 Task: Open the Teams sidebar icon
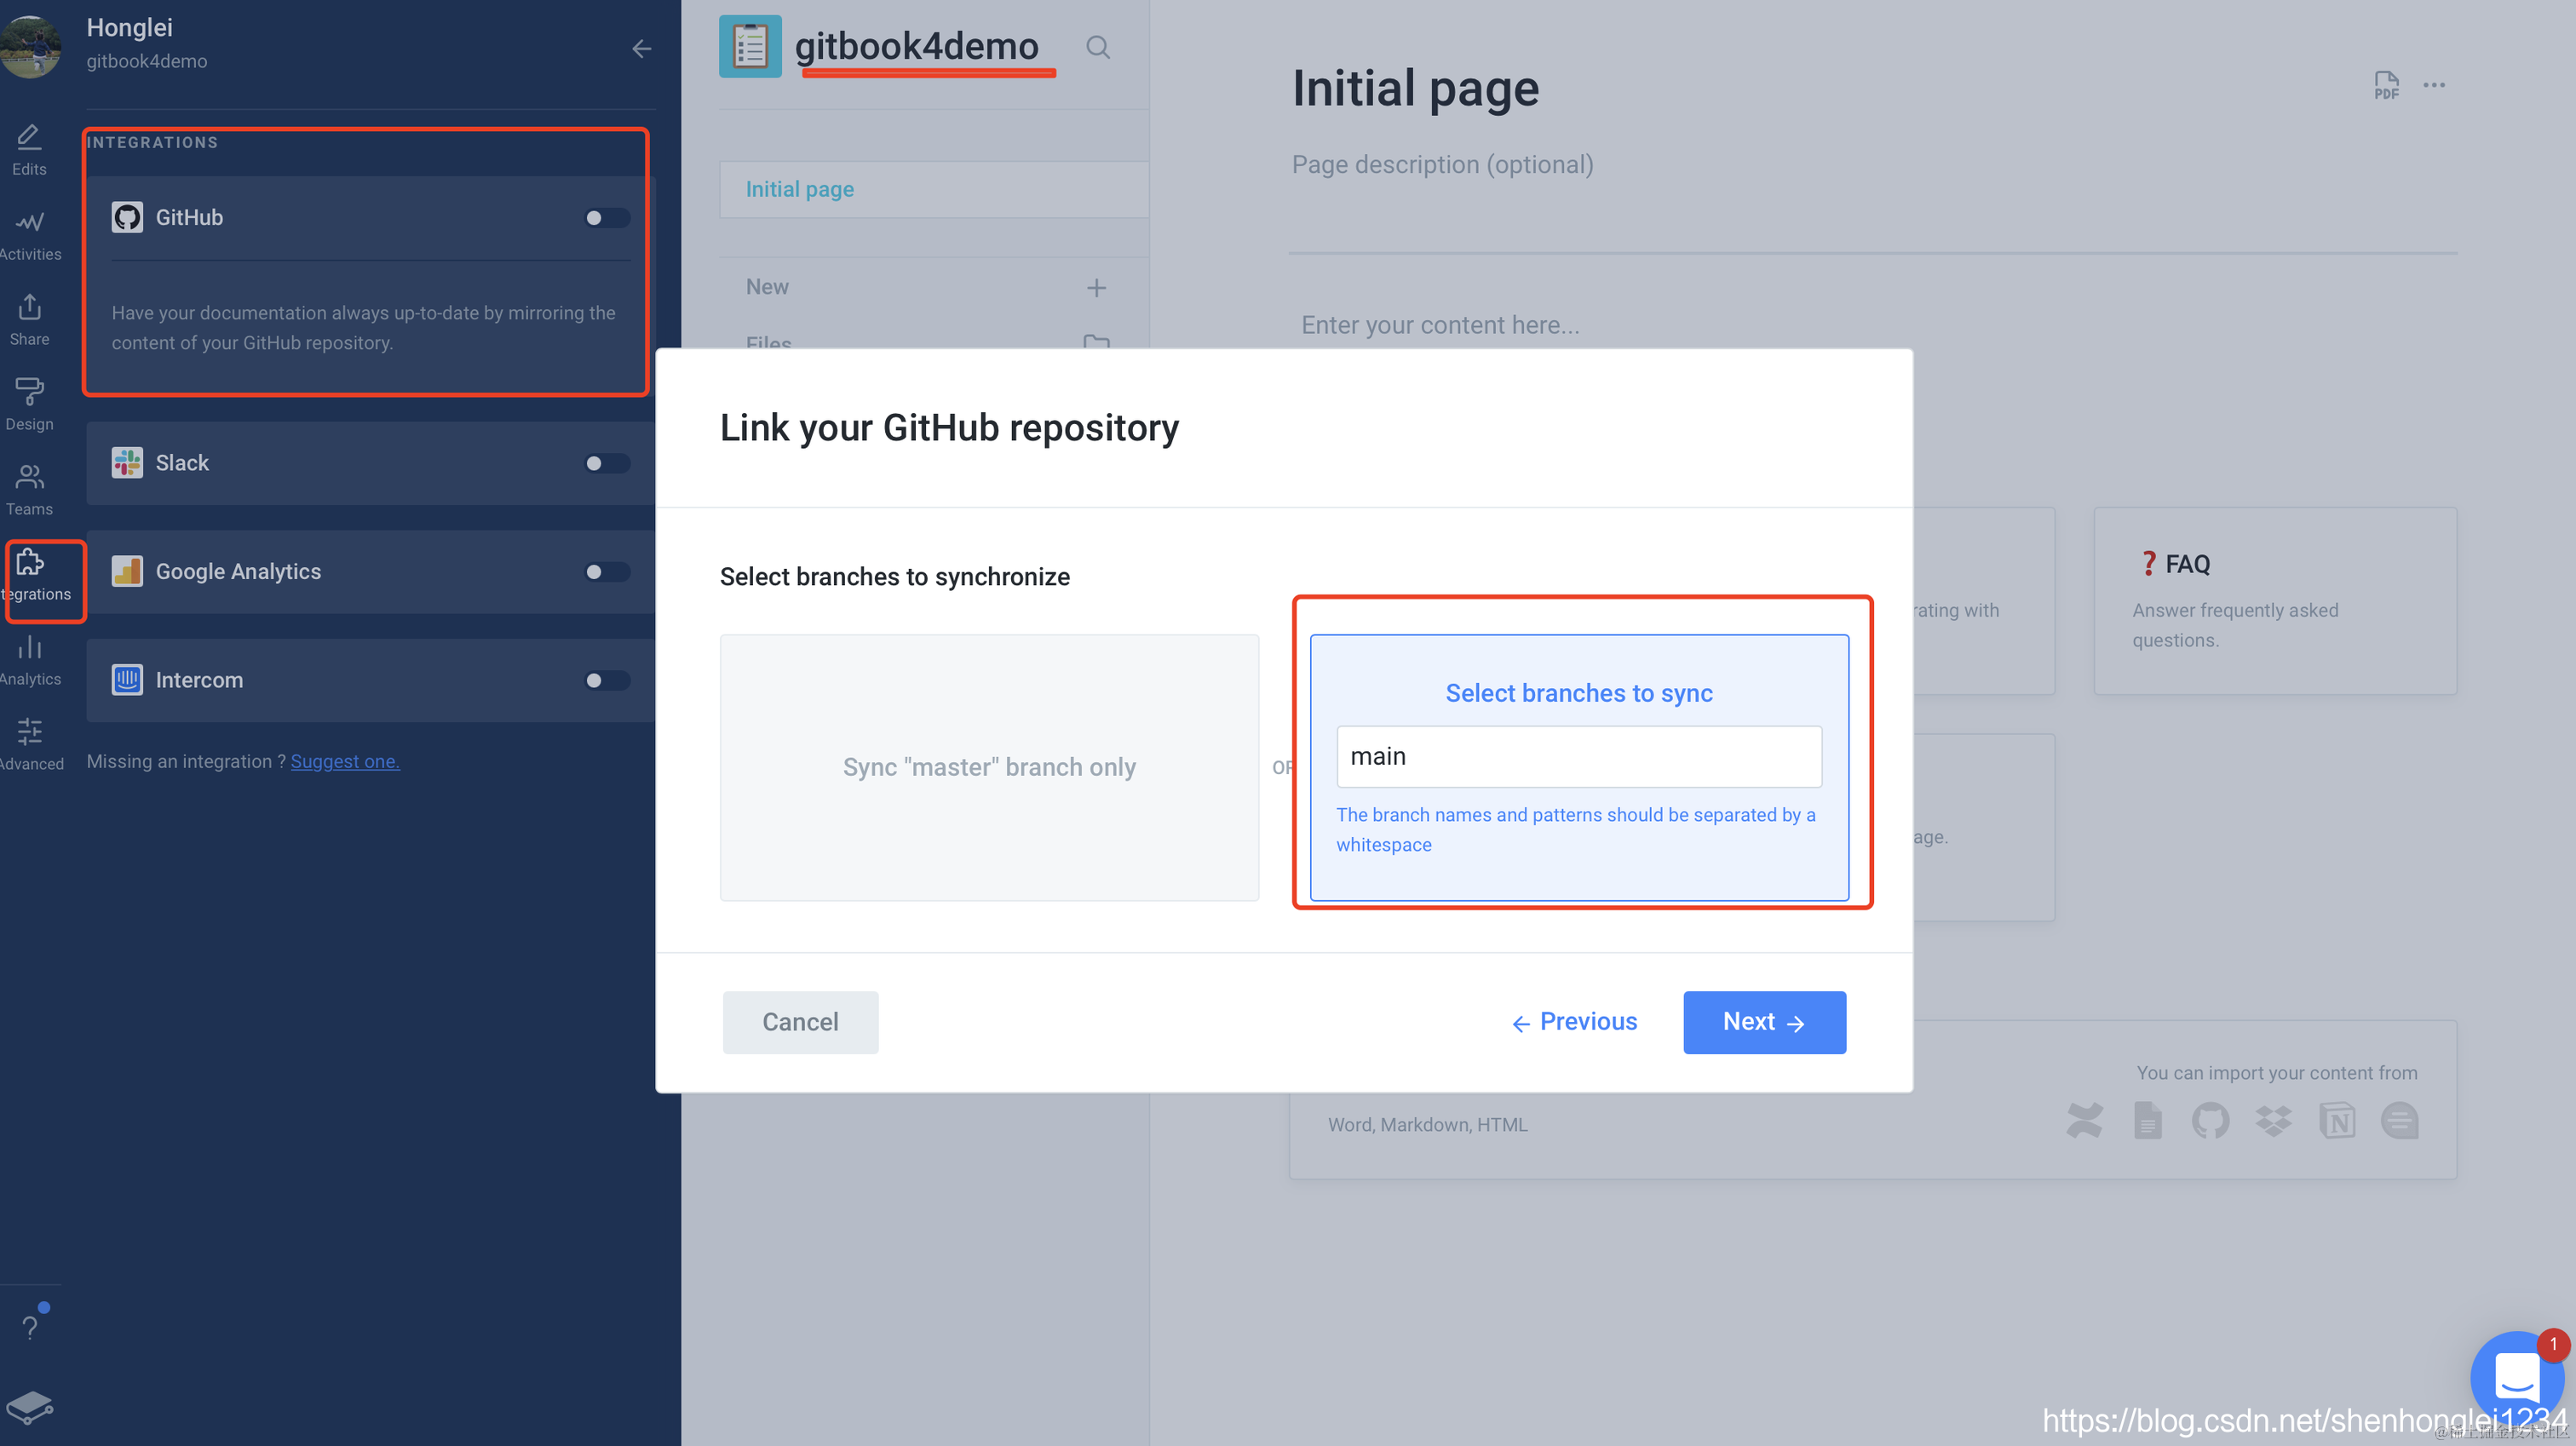[x=30, y=489]
